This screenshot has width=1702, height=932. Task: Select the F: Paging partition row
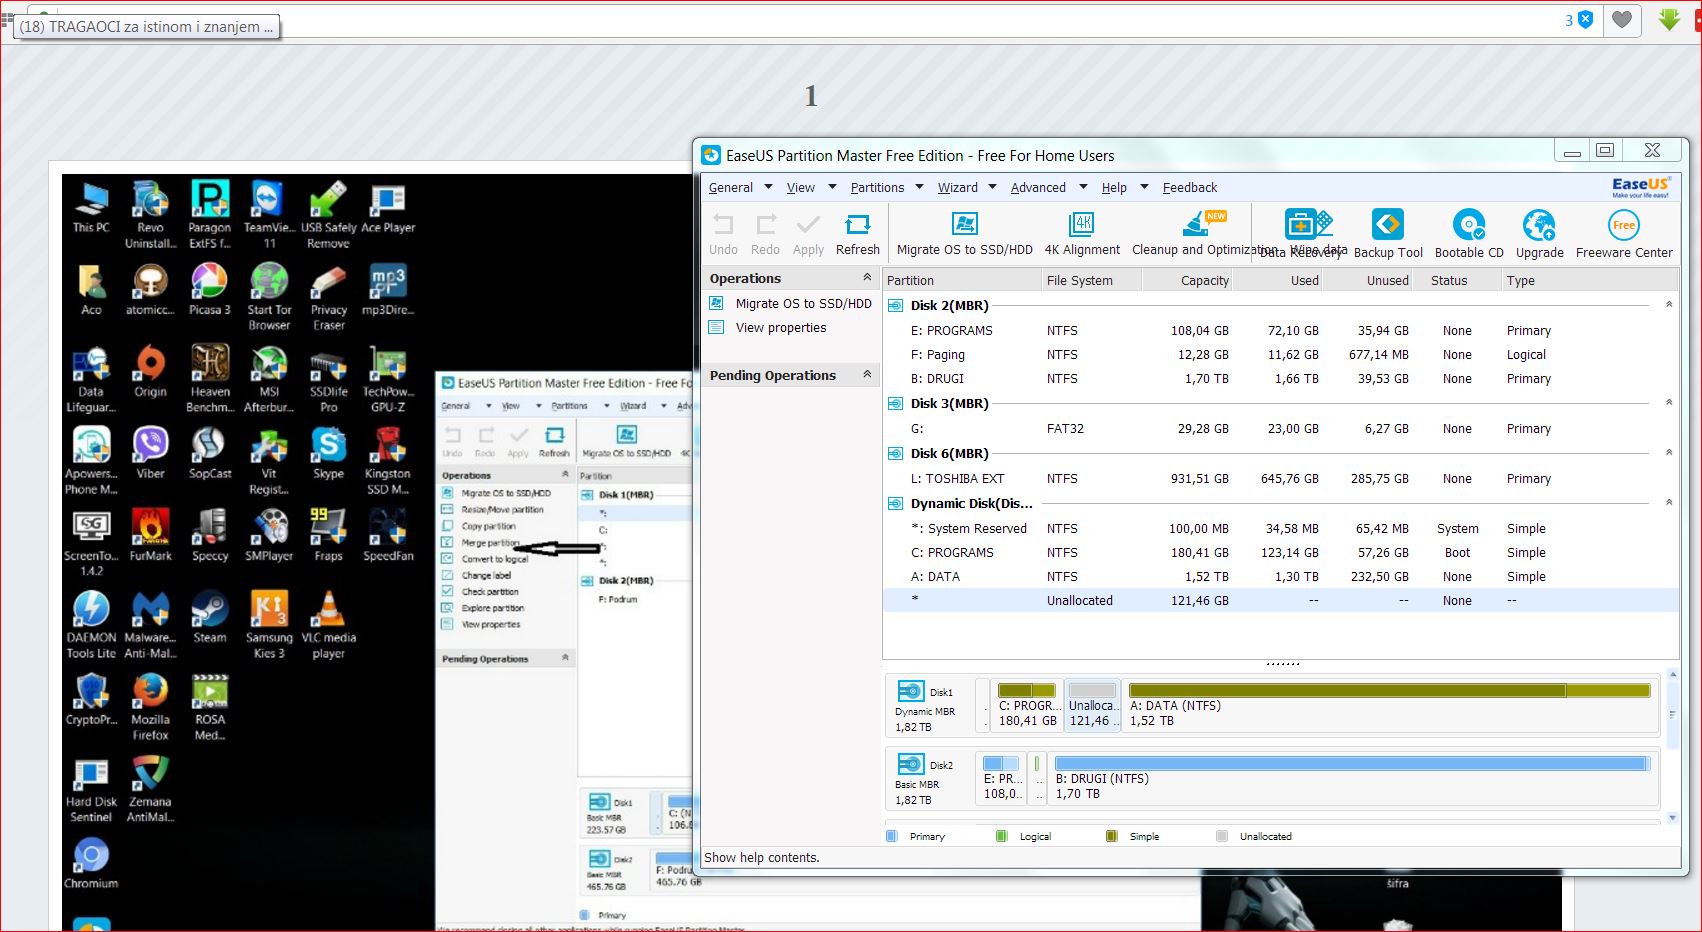click(1280, 355)
